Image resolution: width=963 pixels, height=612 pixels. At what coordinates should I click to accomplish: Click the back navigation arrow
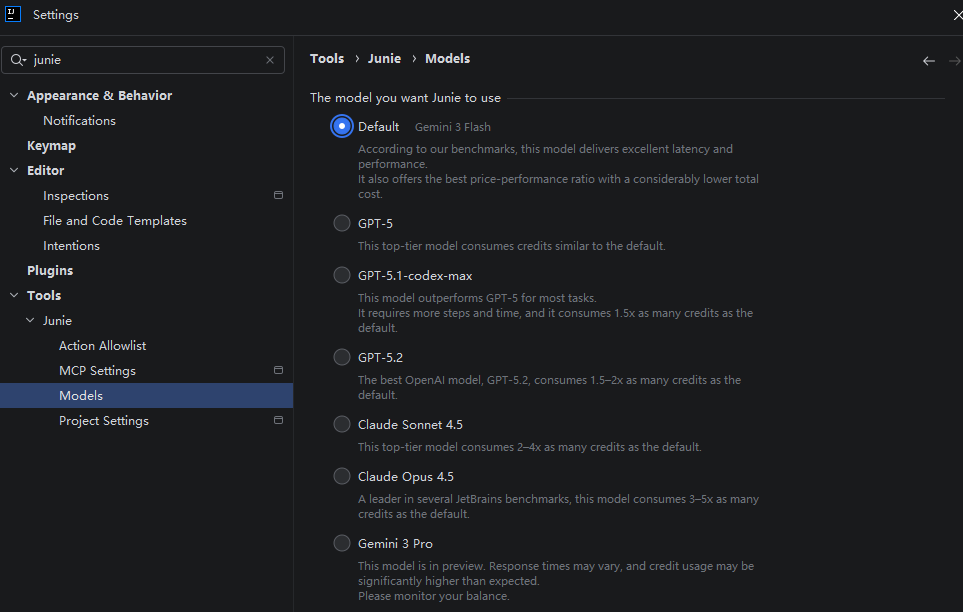tap(928, 61)
